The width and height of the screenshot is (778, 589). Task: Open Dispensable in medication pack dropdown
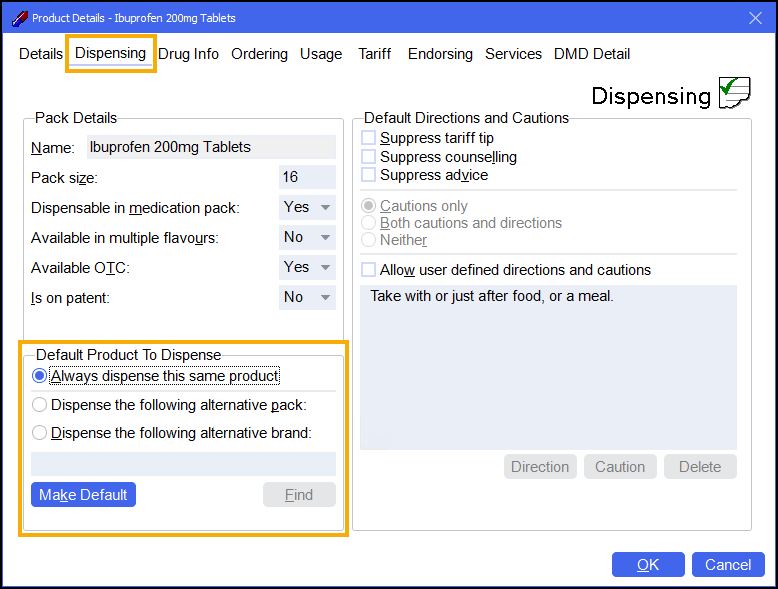coord(307,207)
